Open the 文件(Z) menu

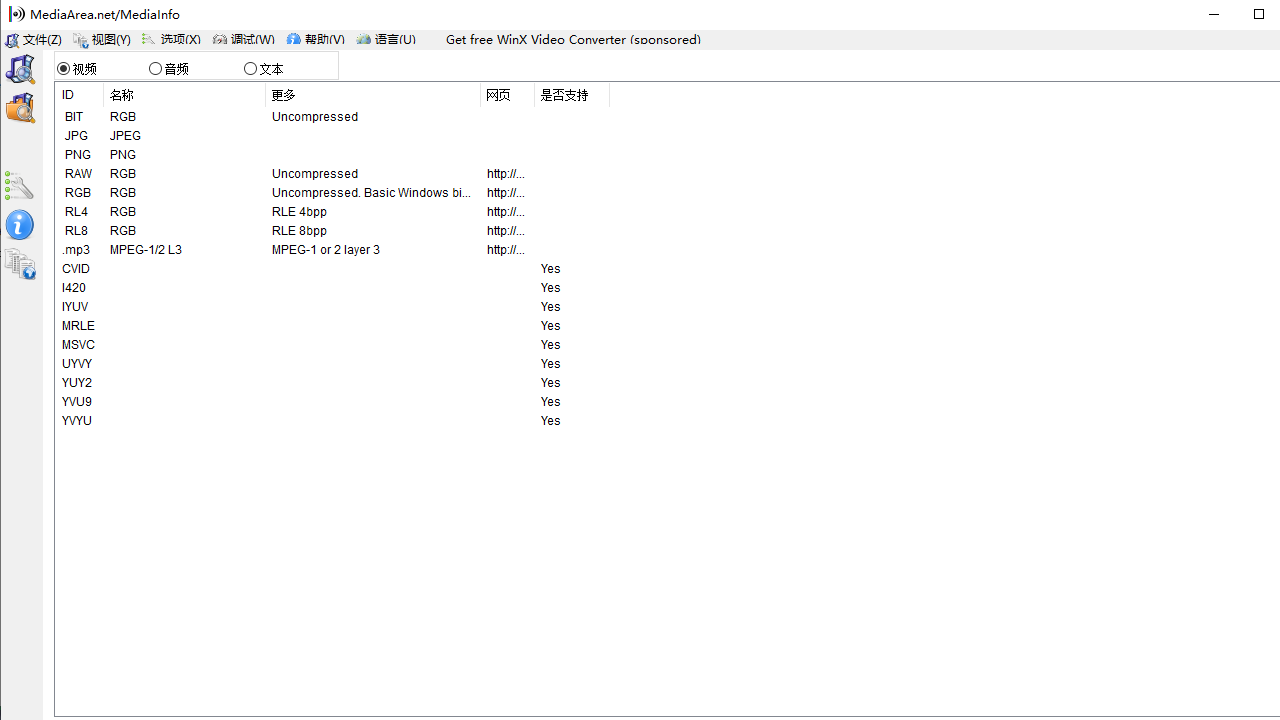[34, 40]
